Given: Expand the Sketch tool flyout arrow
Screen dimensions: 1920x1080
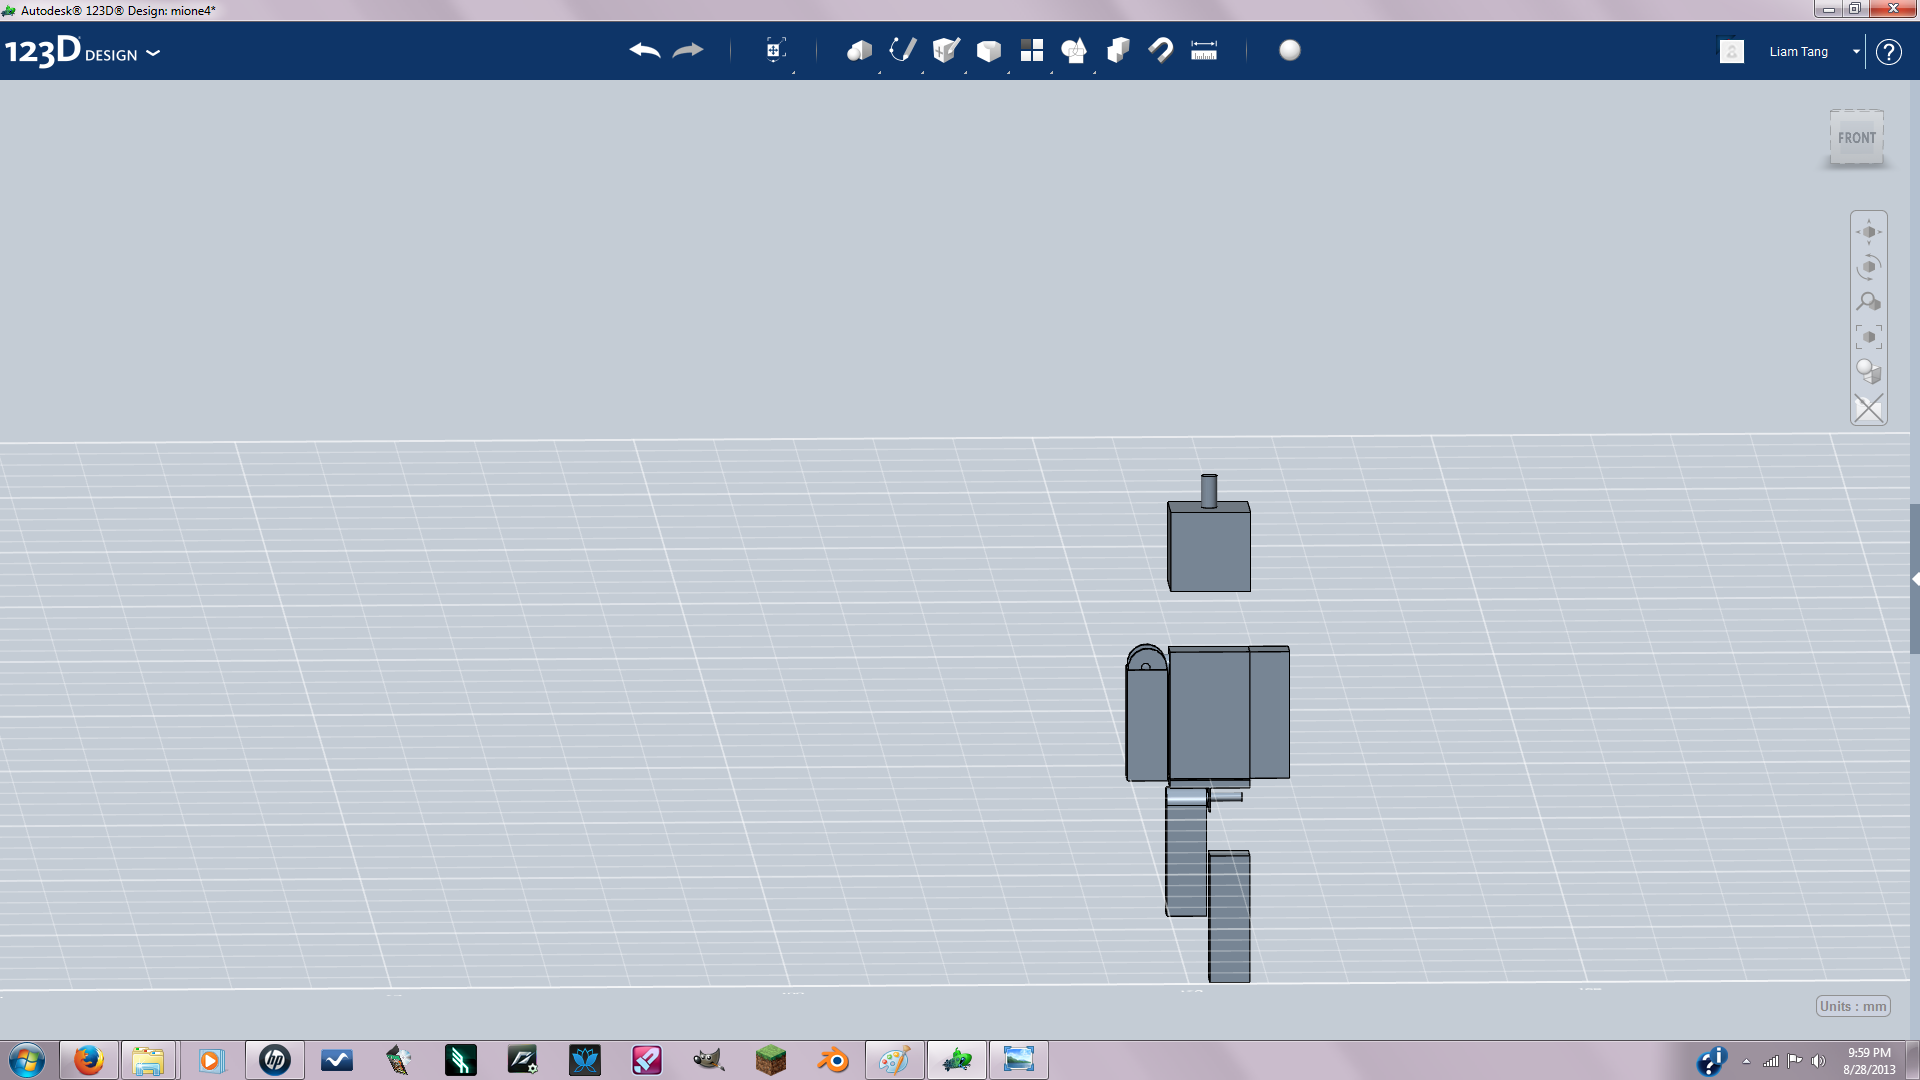Looking at the screenshot, I should (923, 72).
